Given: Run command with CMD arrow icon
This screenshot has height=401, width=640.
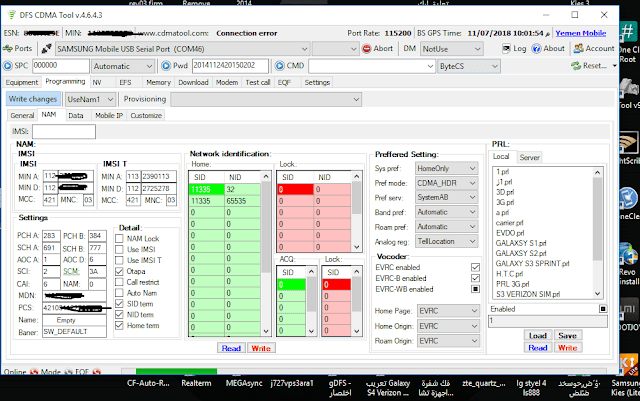Looking at the screenshot, I should pyautogui.click(x=279, y=66).
